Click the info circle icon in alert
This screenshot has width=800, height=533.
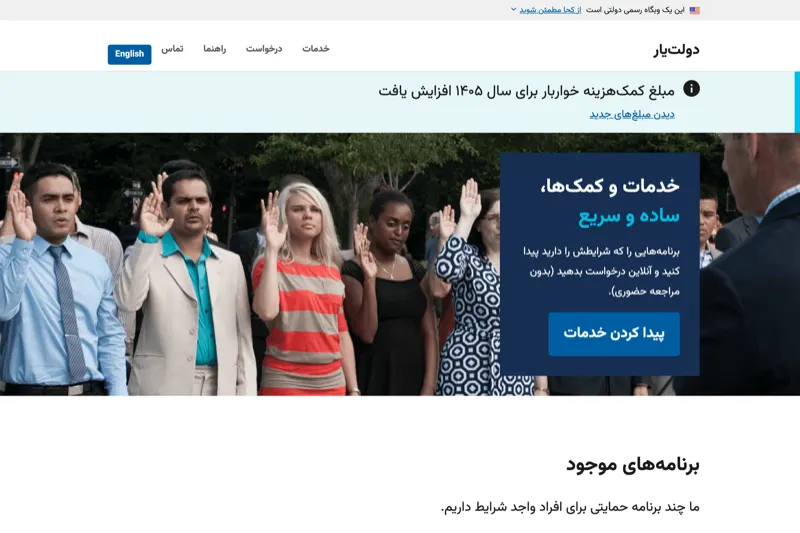(x=691, y=89)
